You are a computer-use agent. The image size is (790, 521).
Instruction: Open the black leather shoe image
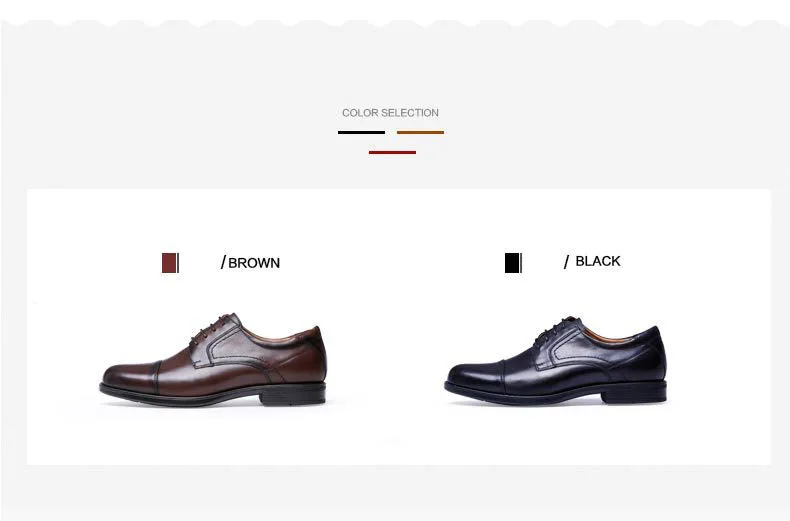click(556, 361)
